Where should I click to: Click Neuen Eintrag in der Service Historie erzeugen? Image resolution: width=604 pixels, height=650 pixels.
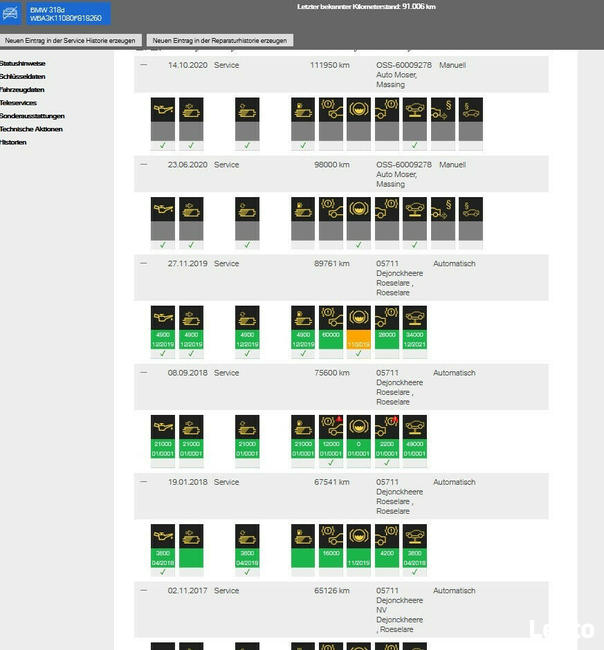pos(71,41)
